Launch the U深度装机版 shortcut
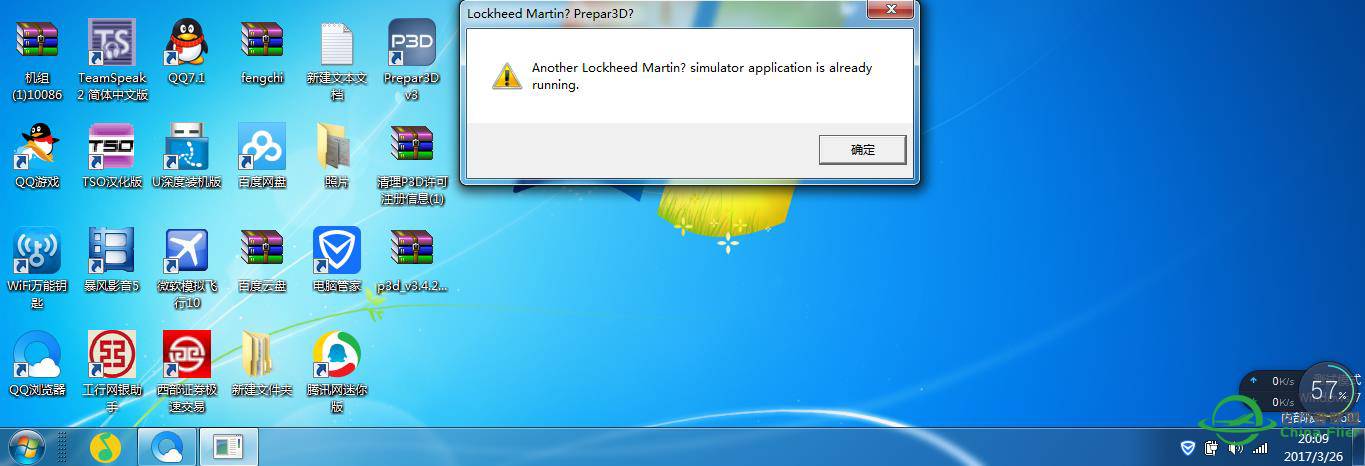 point(187,156)
